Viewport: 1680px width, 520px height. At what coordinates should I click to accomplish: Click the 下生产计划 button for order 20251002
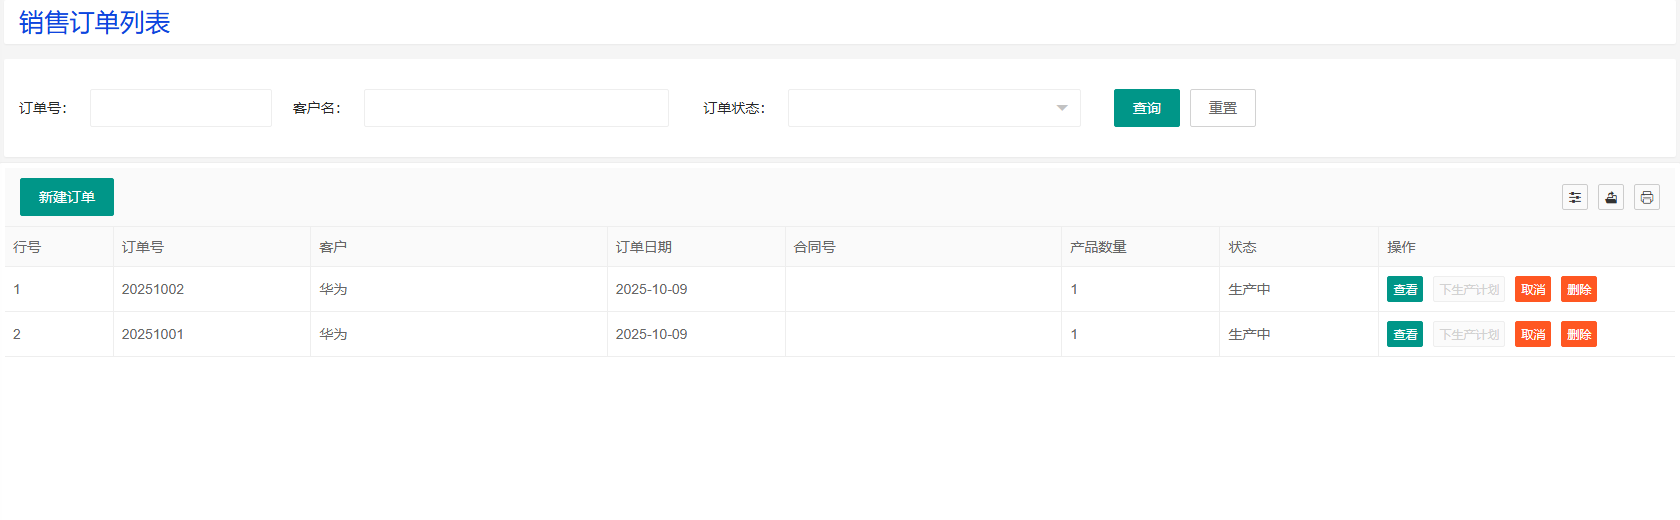tap(1469, 289)
